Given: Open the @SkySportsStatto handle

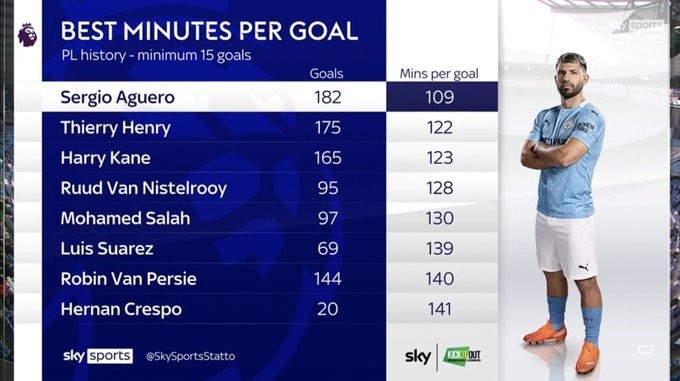Looking at the screenshot, I should pyautogui.click(x=190, y=356).
